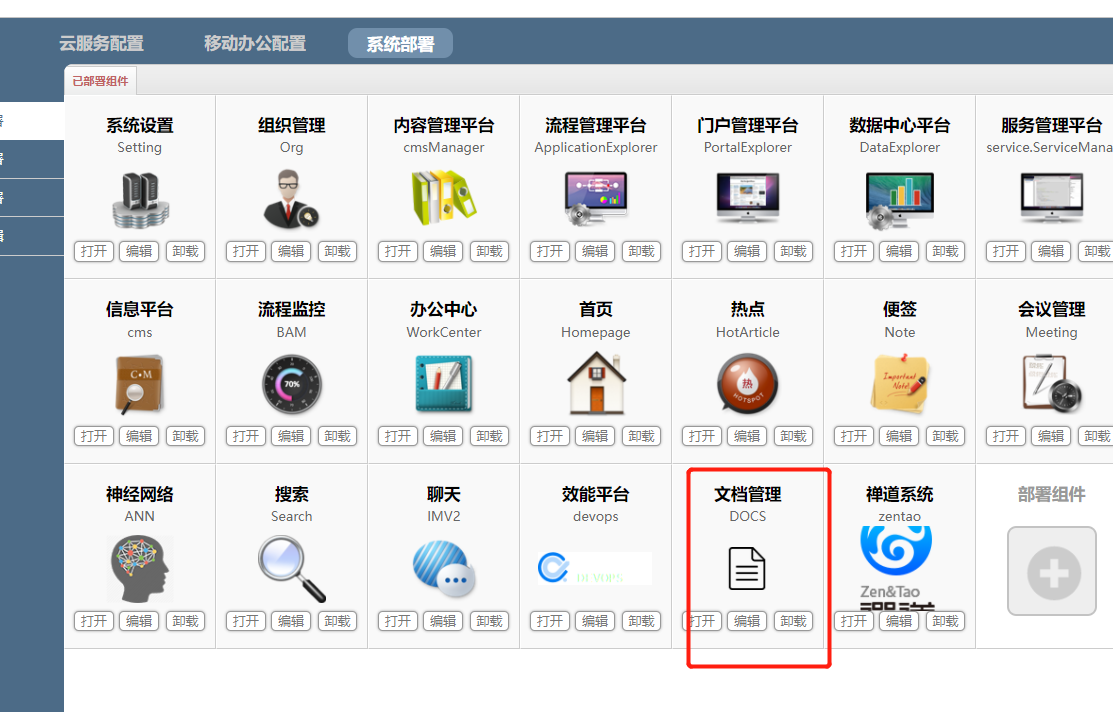Click the HotArticle hotspot icon

(747, 384)
